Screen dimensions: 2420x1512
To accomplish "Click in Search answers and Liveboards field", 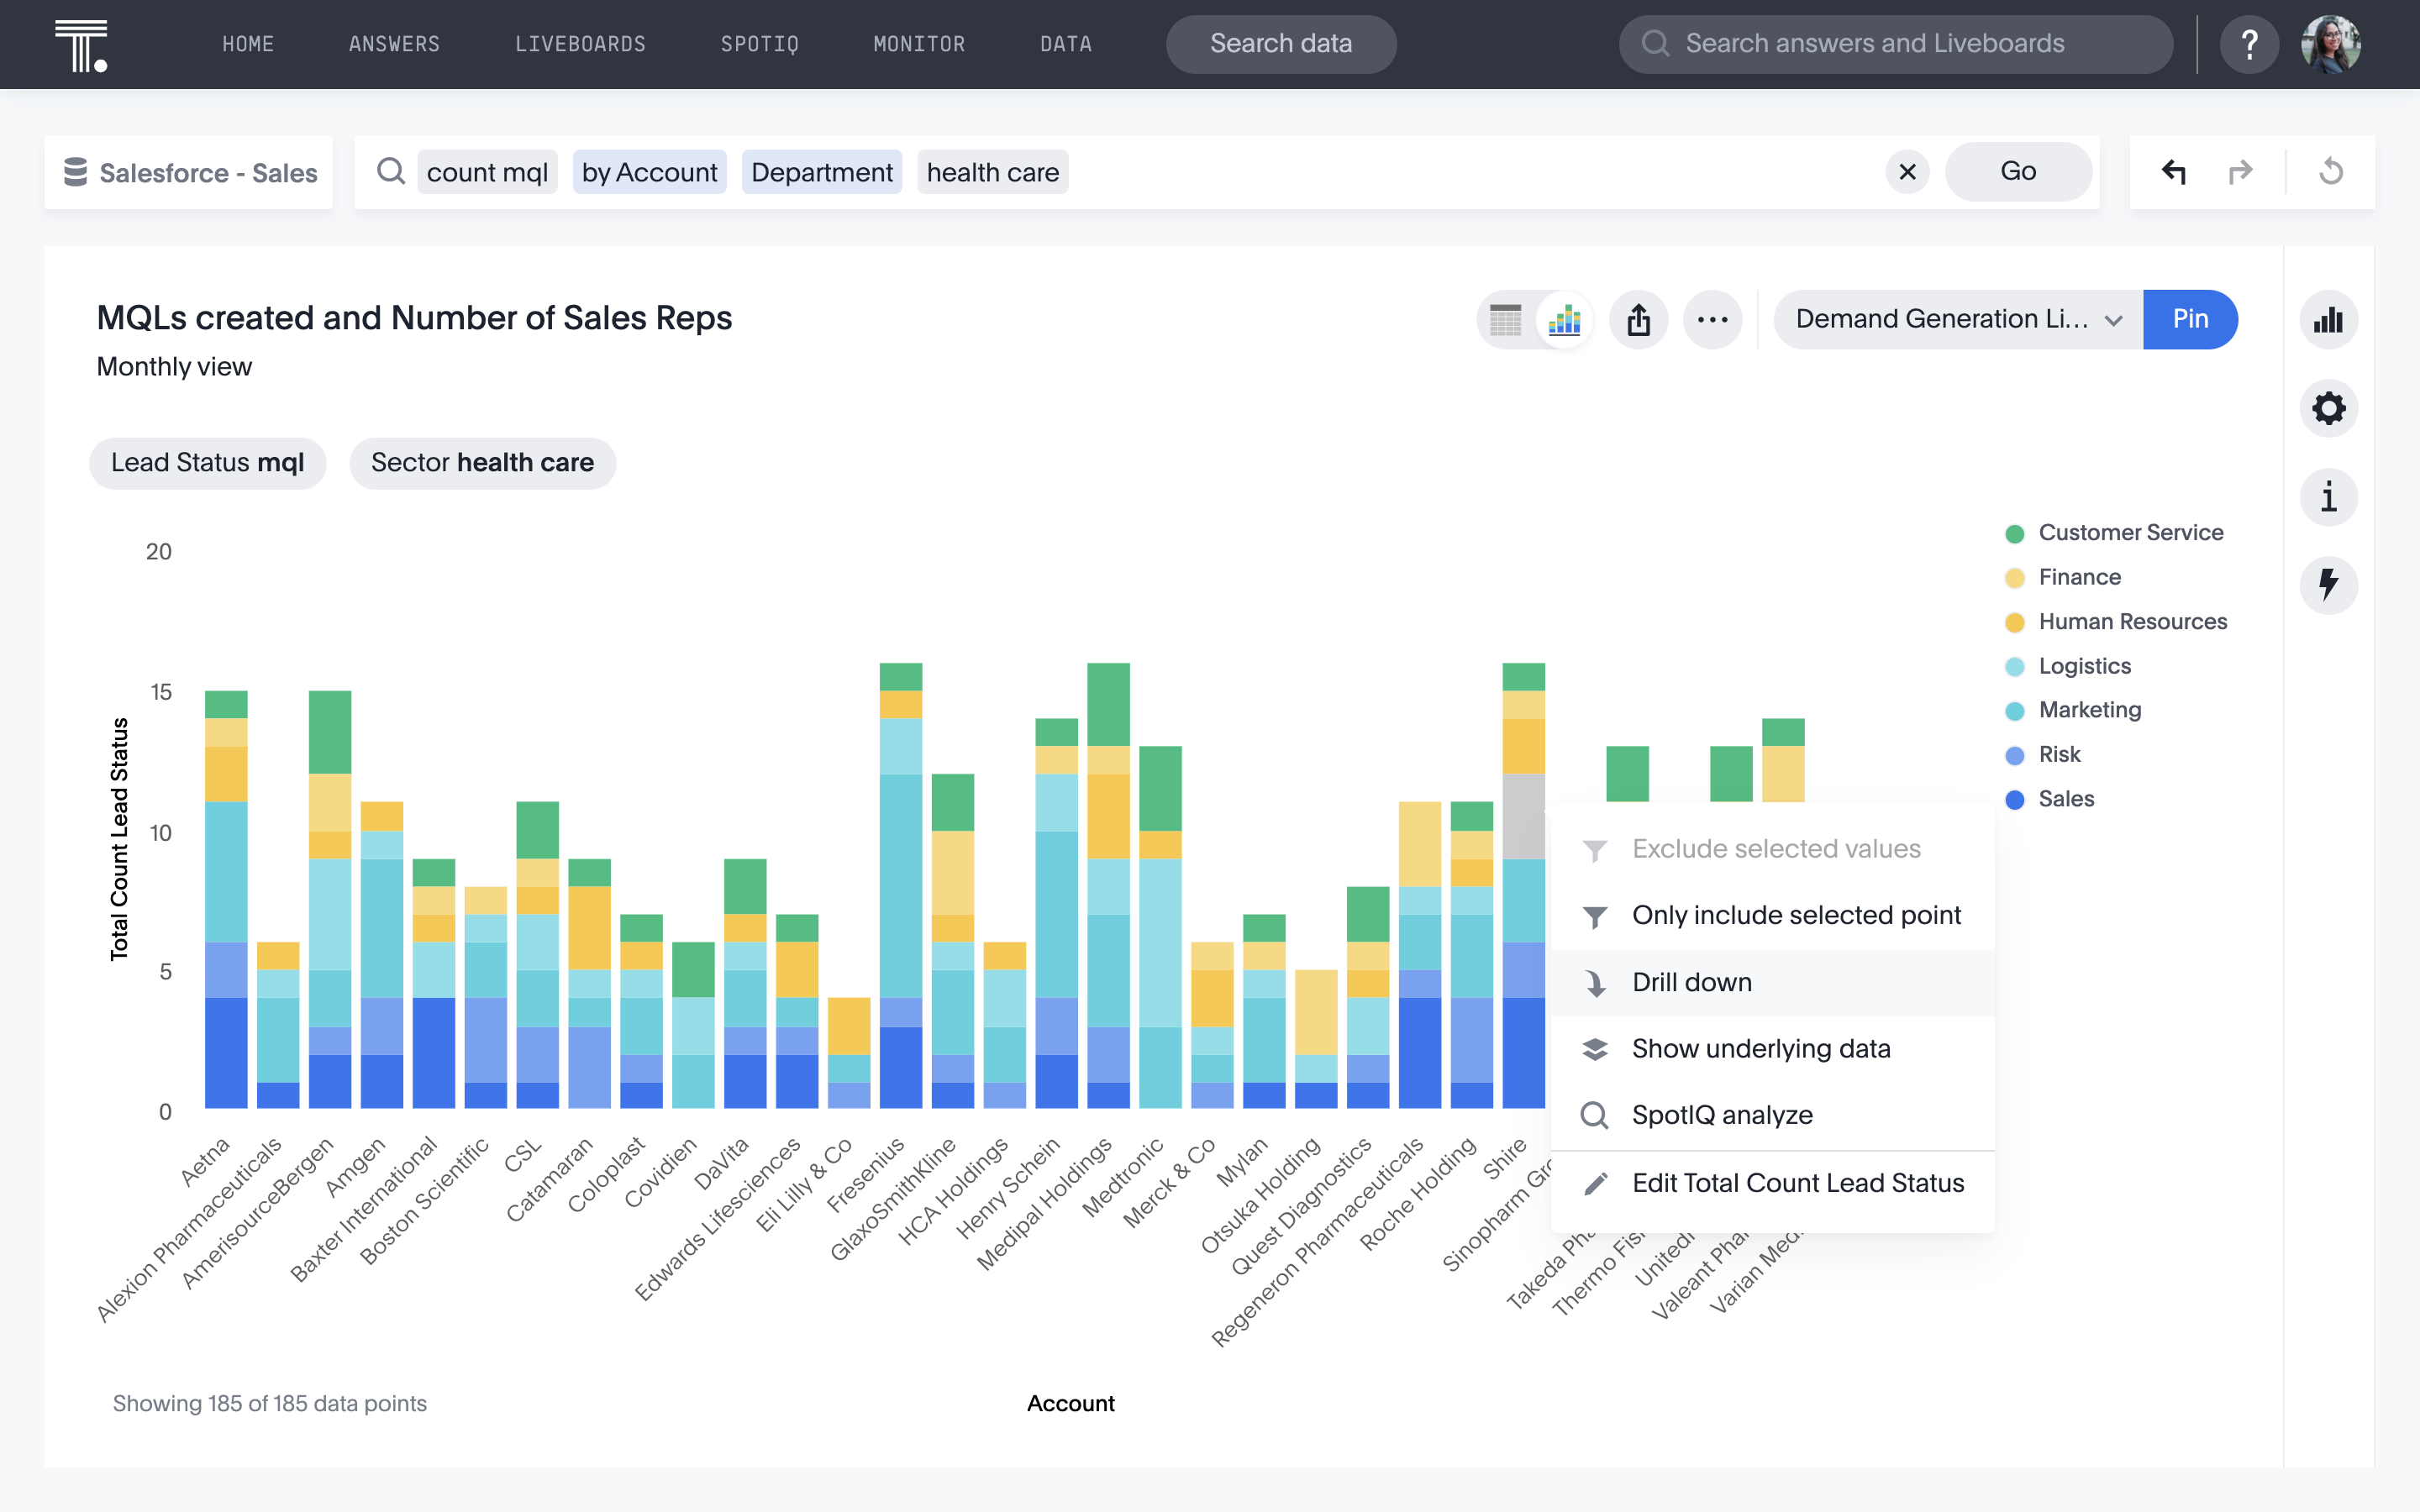I will pyautogui.click(x=1896, y=44).
